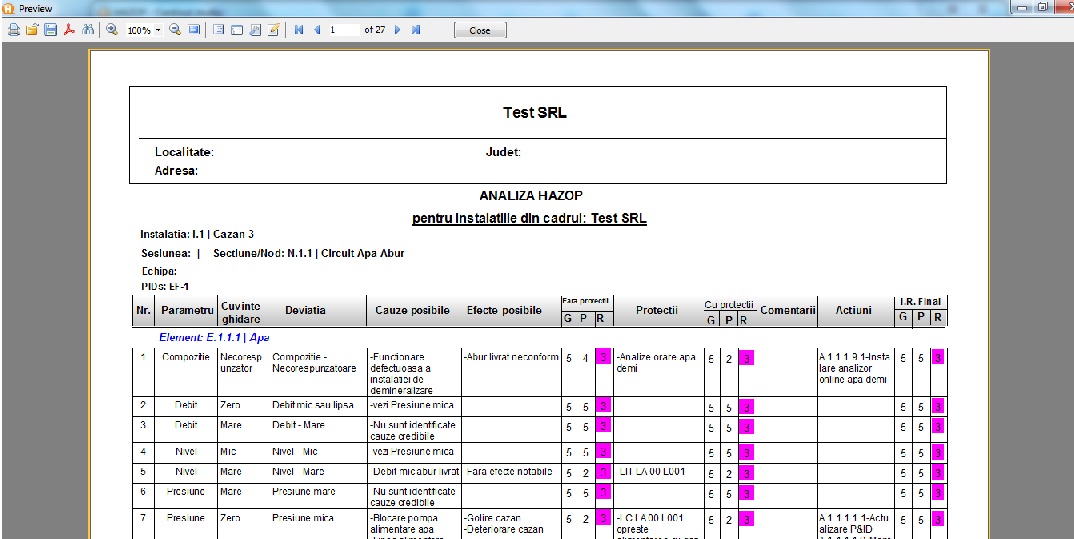The width and height of the screenshot is (1074, 539).
Task: Click the 'ANALIZA HAZOP' heading
Action: pyautogui.click(x=532, y=196)
